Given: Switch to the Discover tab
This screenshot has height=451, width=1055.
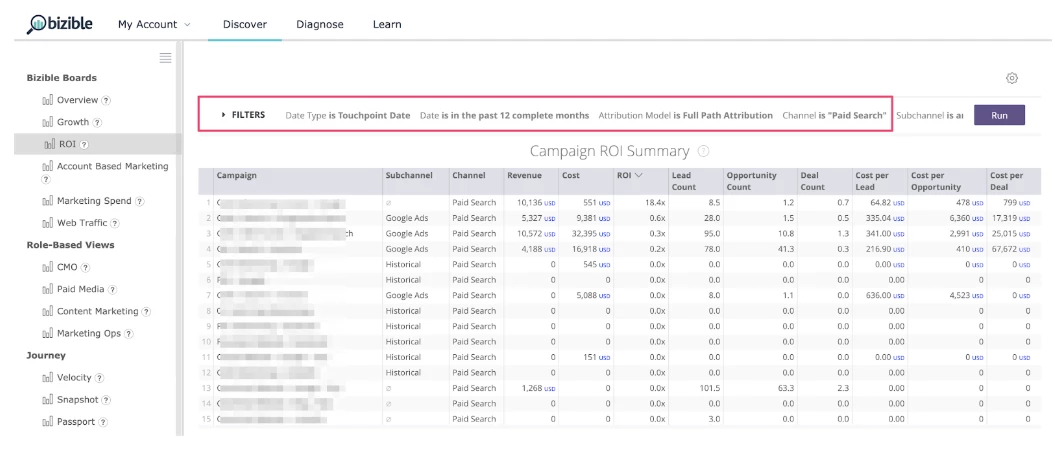Looking at the screenshot, I should (245, 24).
